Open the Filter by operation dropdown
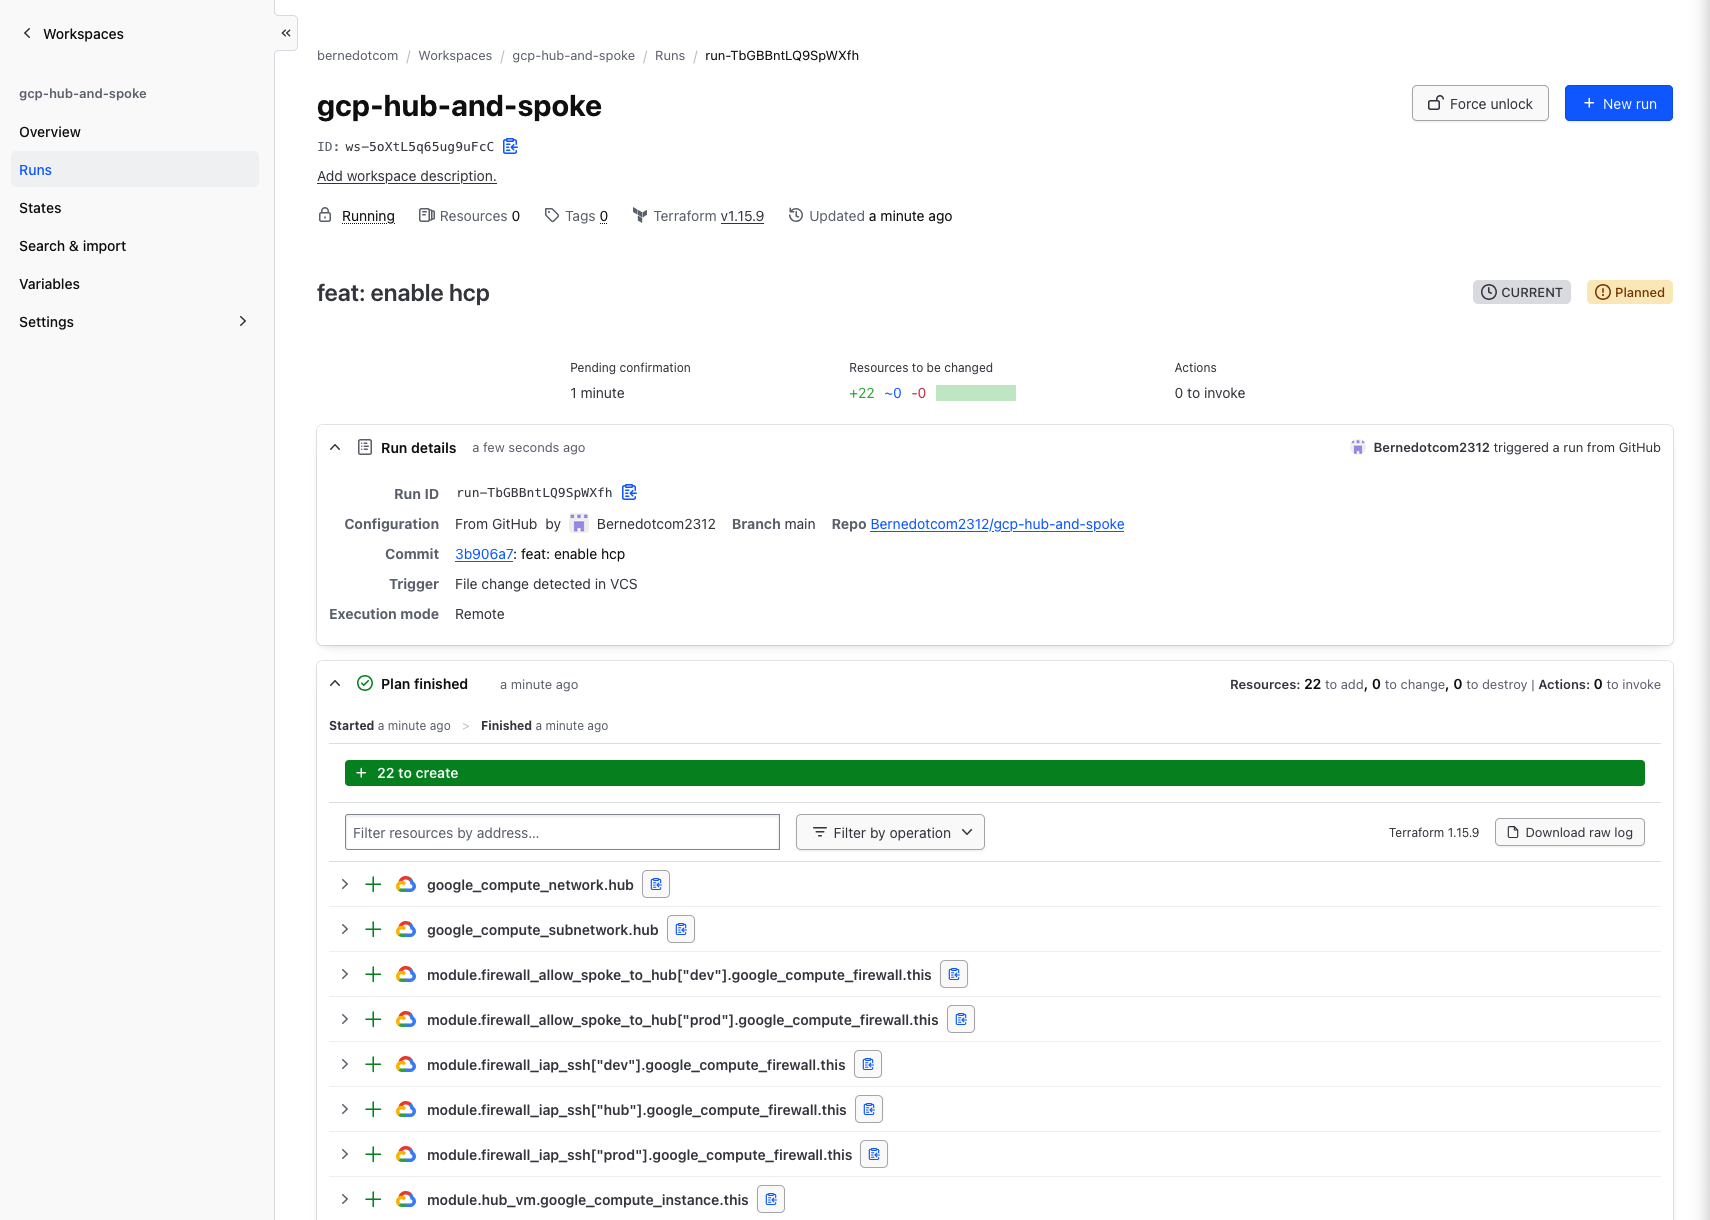 click(x=890, y=832)
